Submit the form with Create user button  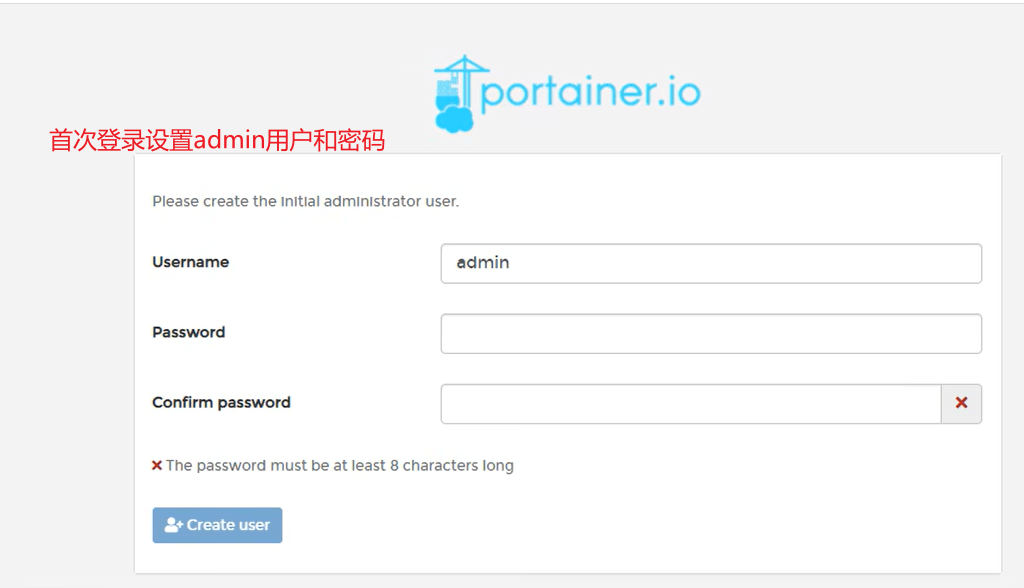[x=217, y=525]
